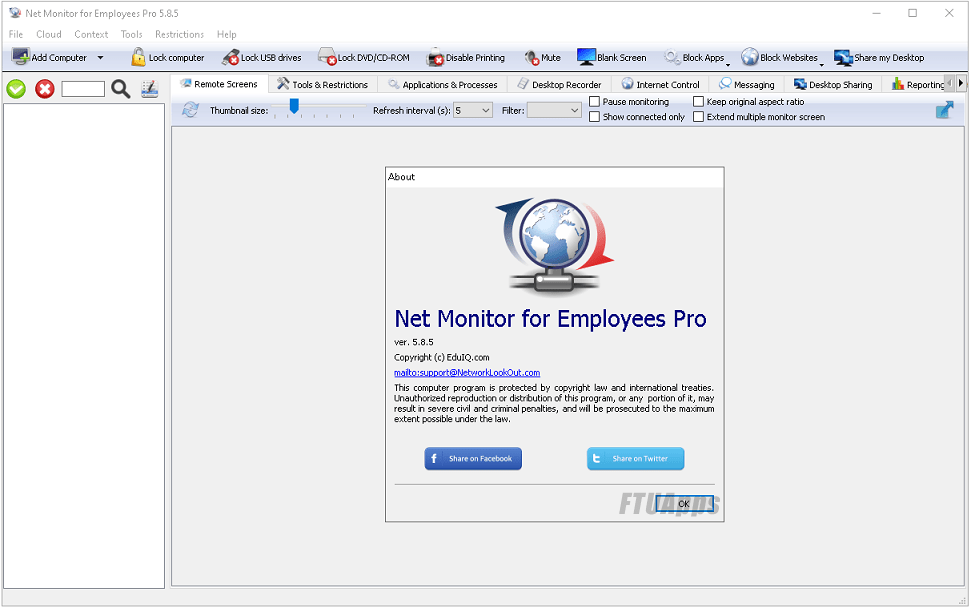971x608 pixels.
Task: Open the Tools menu
Action: tap(131, 34)
